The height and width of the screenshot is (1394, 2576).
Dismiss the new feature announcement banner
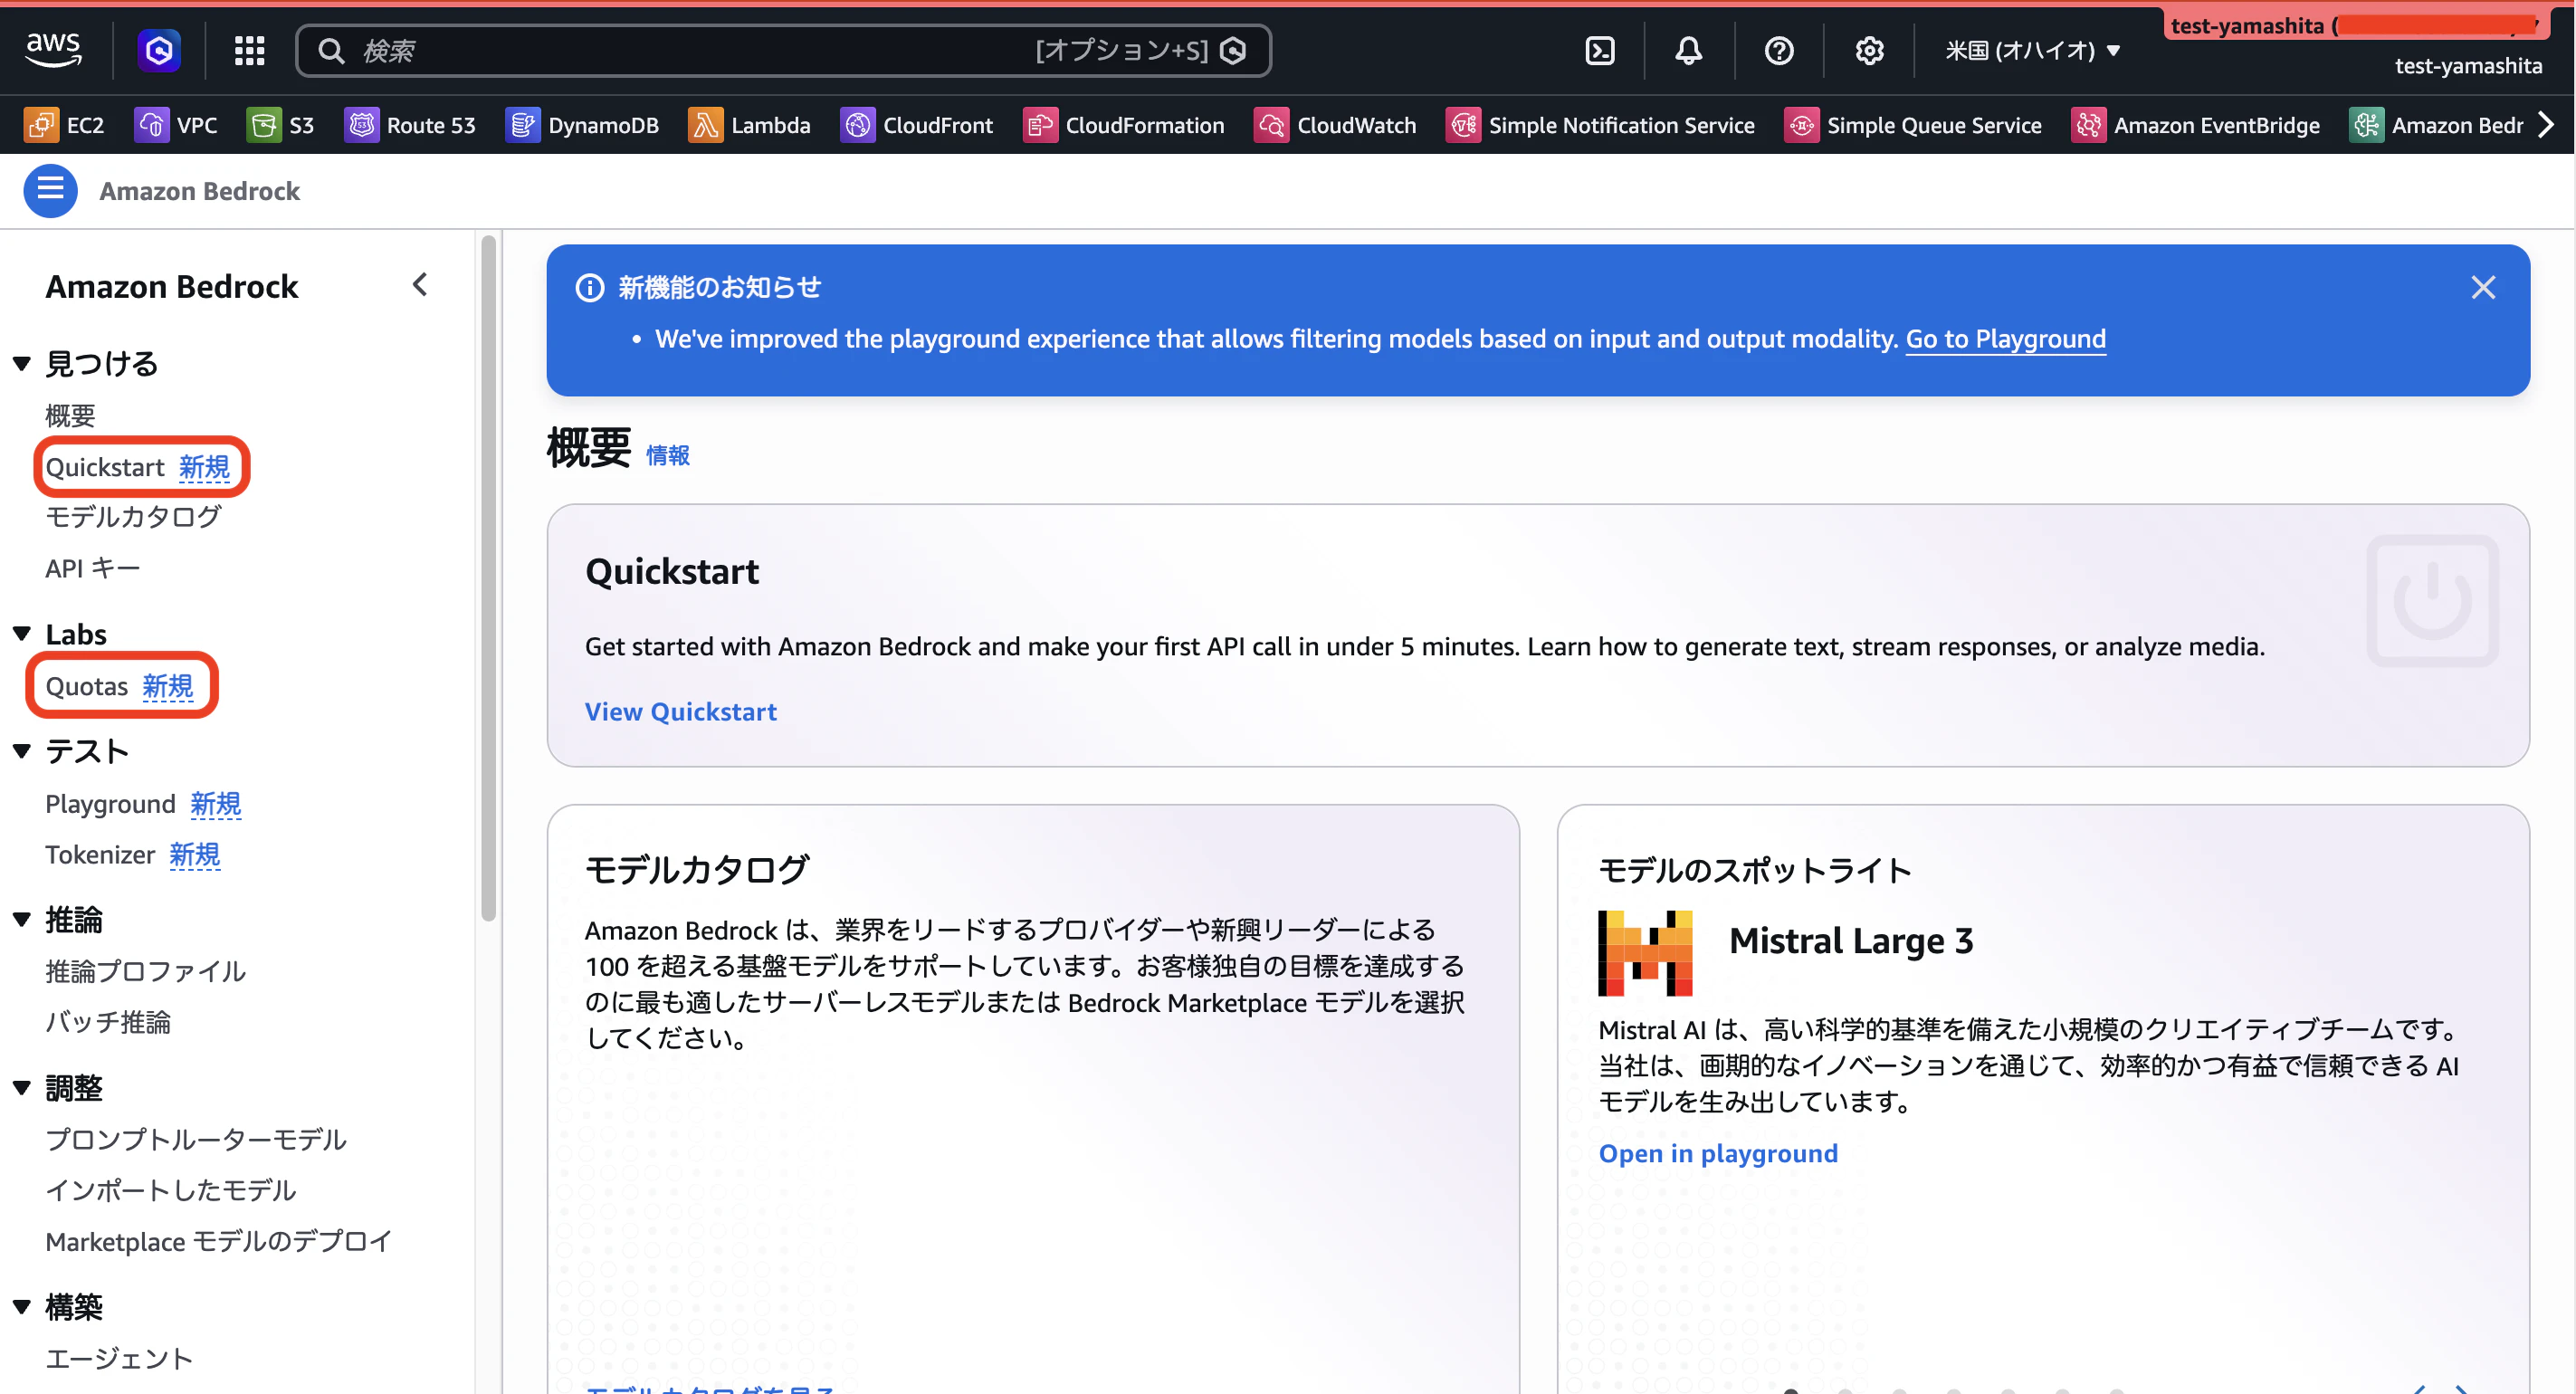point(2483,288)
